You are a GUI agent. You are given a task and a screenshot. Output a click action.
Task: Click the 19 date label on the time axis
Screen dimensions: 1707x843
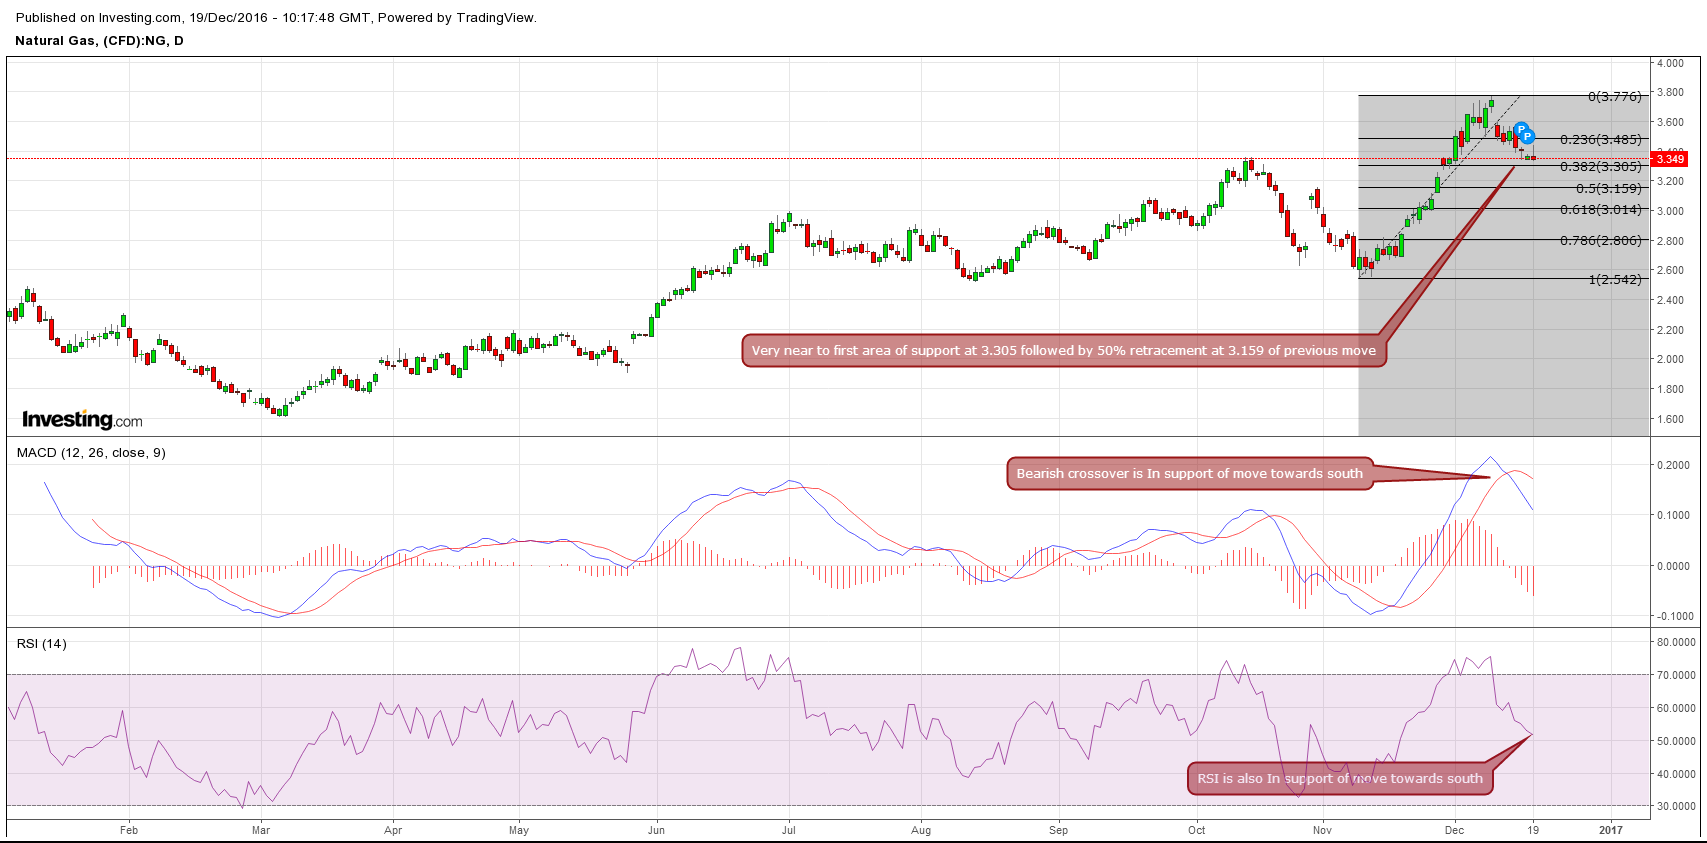[1533, 830]
